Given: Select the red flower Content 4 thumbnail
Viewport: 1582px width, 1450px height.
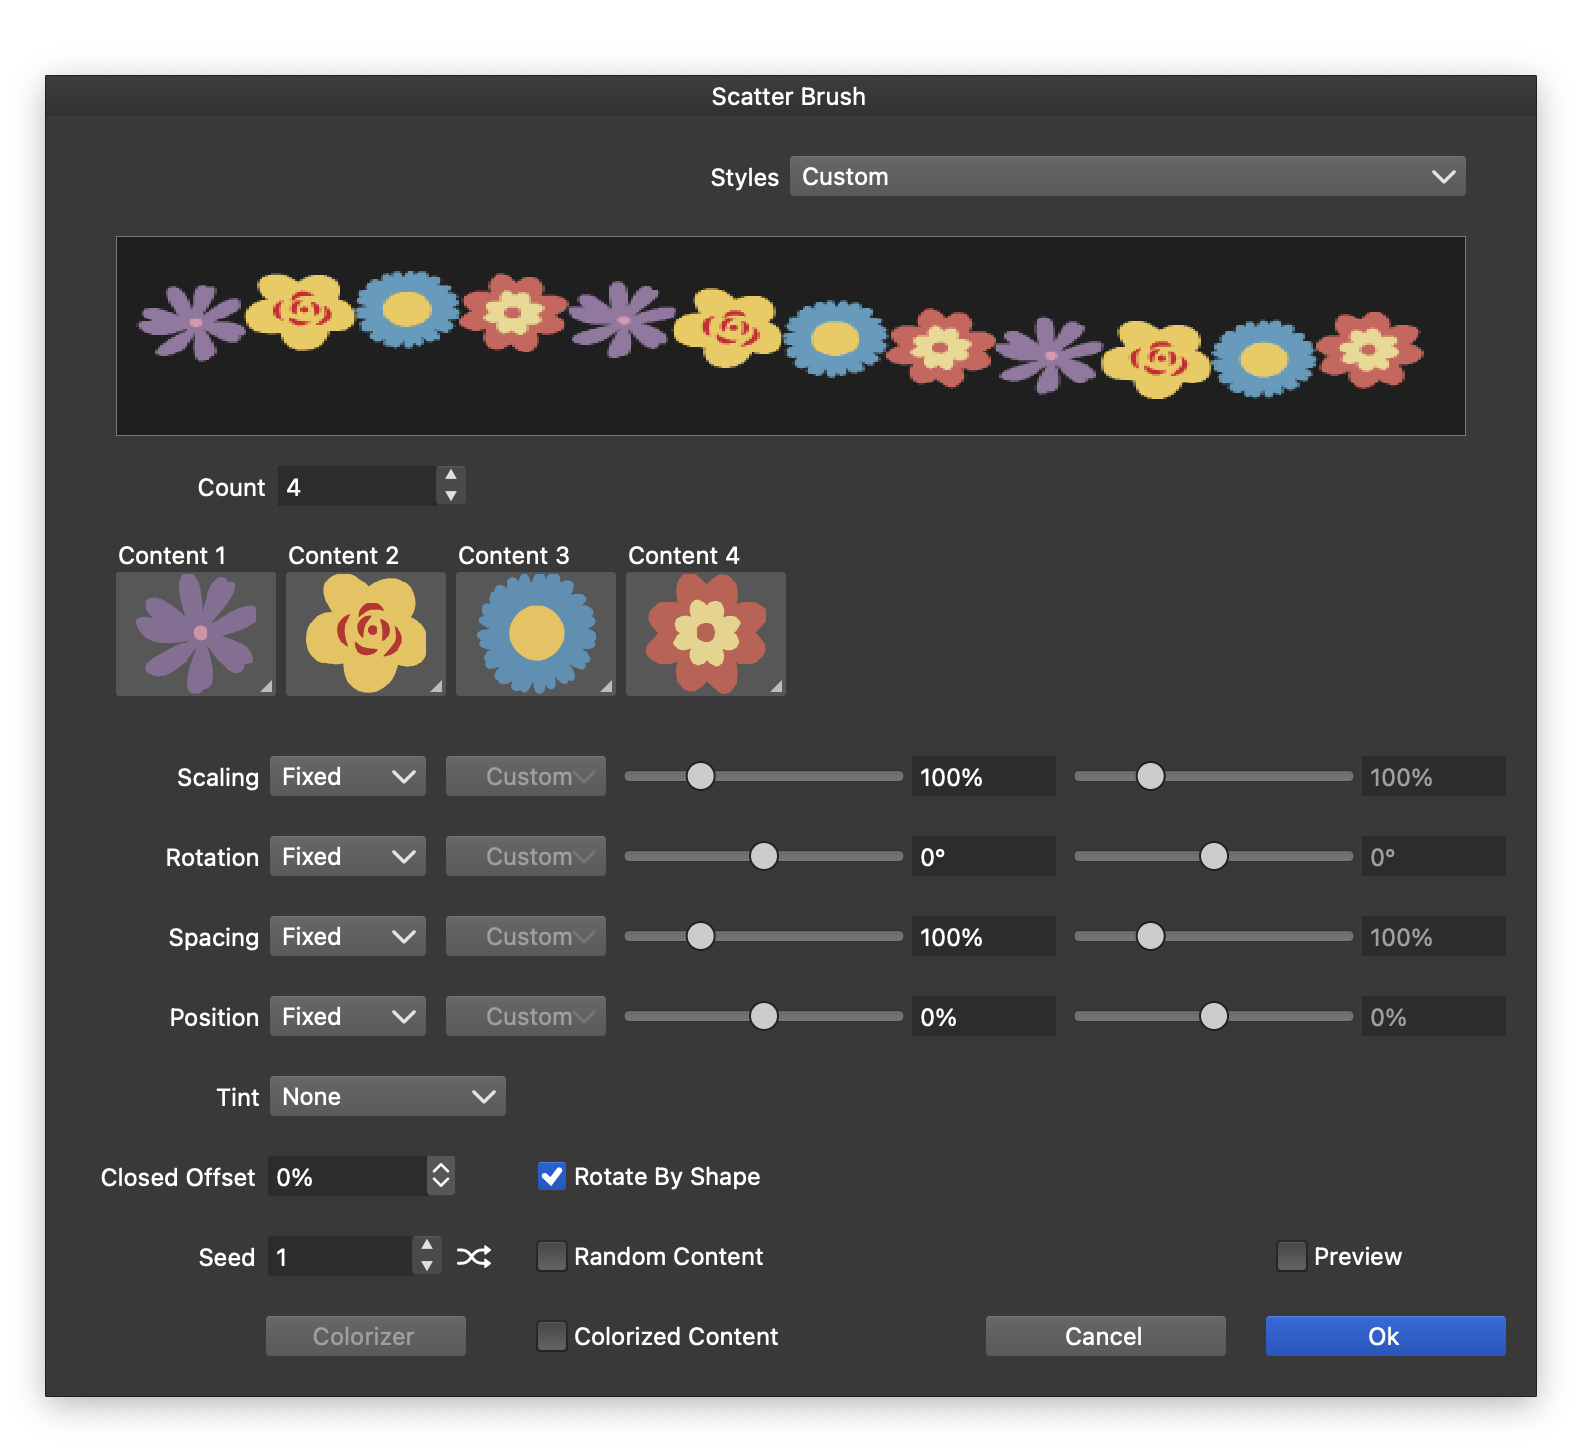Looking at the screenshot, I should coord(706,634).
